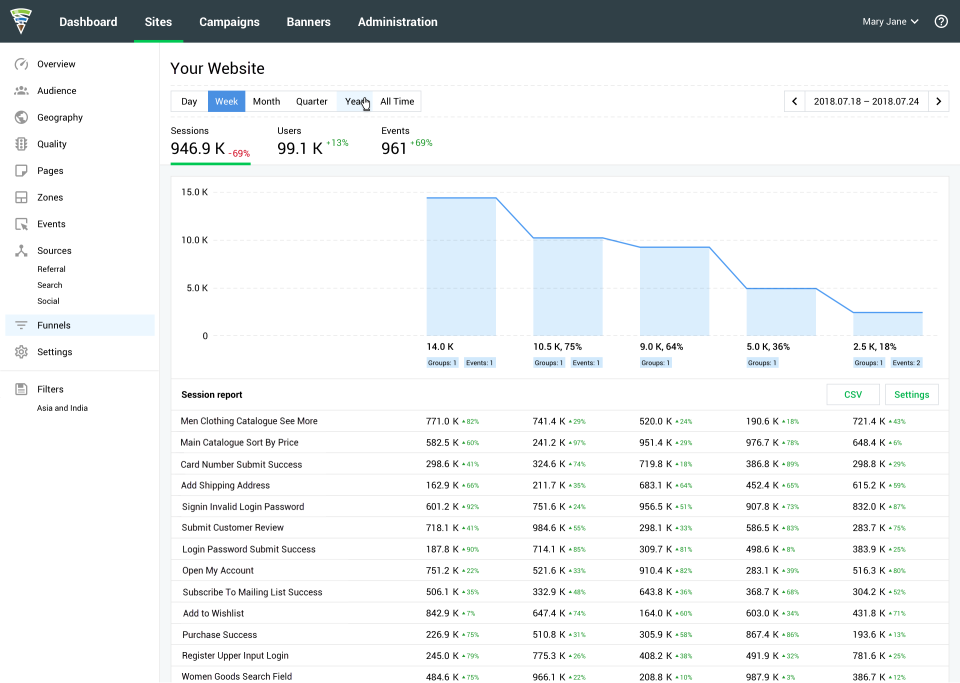
Task: Open the Mary Jane user dropdown
Action: [890, 21]
